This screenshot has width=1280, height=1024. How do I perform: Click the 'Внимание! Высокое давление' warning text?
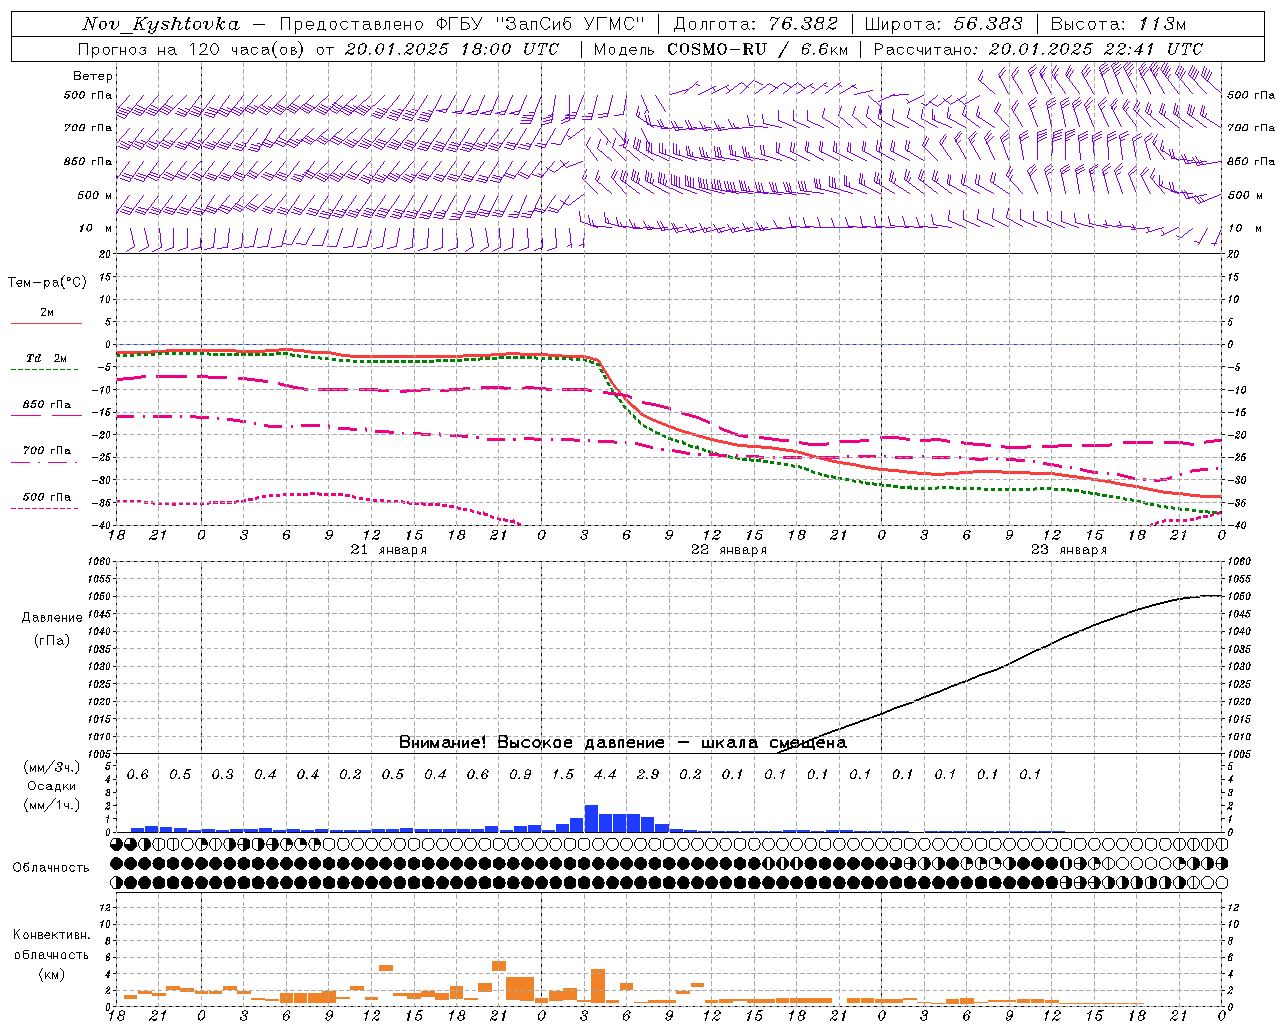coord(531,743)
